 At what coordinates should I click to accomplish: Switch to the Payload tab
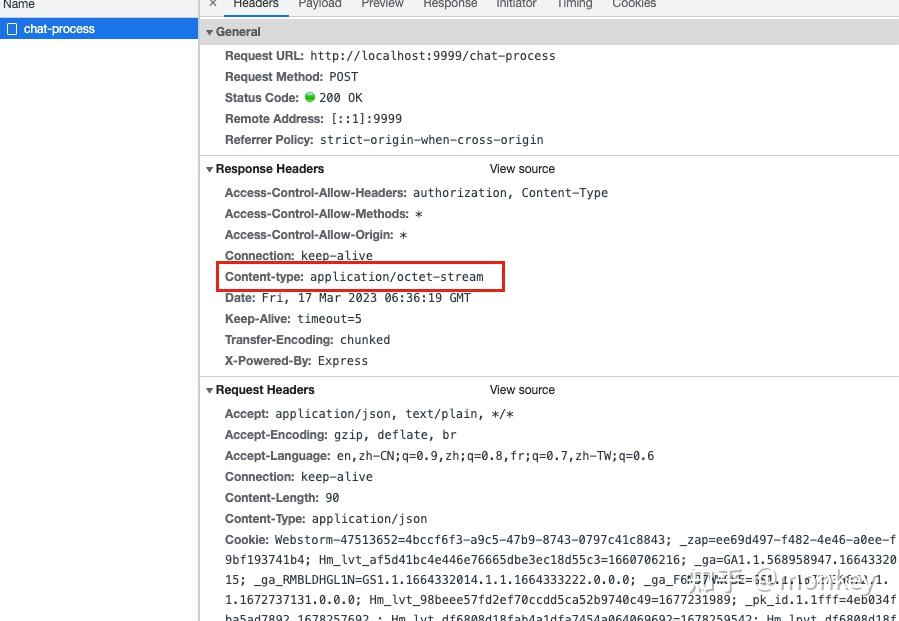(319, 5)
